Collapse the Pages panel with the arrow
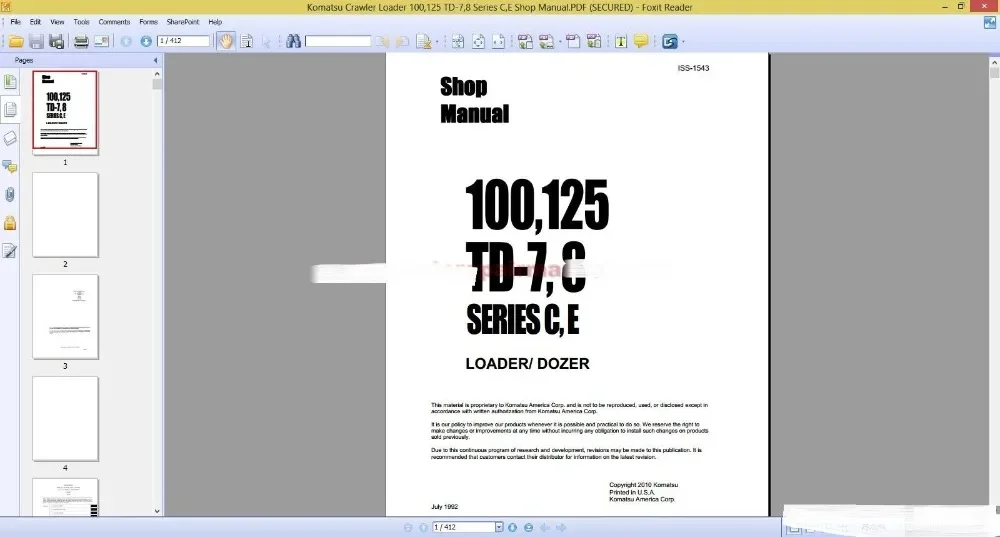 pyautogui.click(x=156, y=61)
